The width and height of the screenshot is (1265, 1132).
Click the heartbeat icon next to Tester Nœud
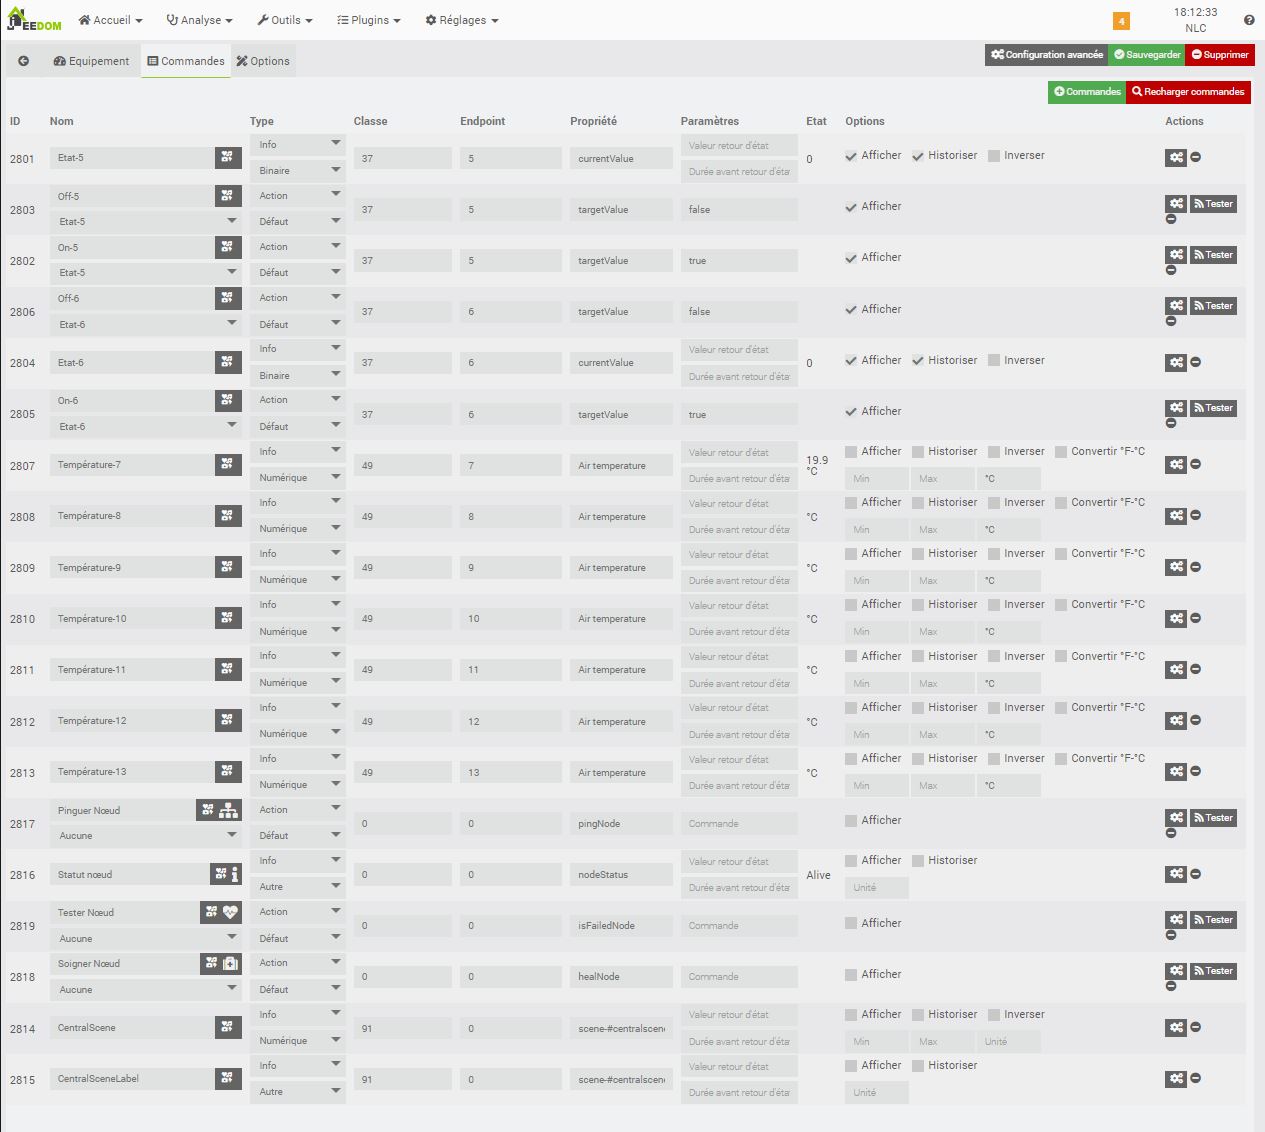click(x=231, y=912)
